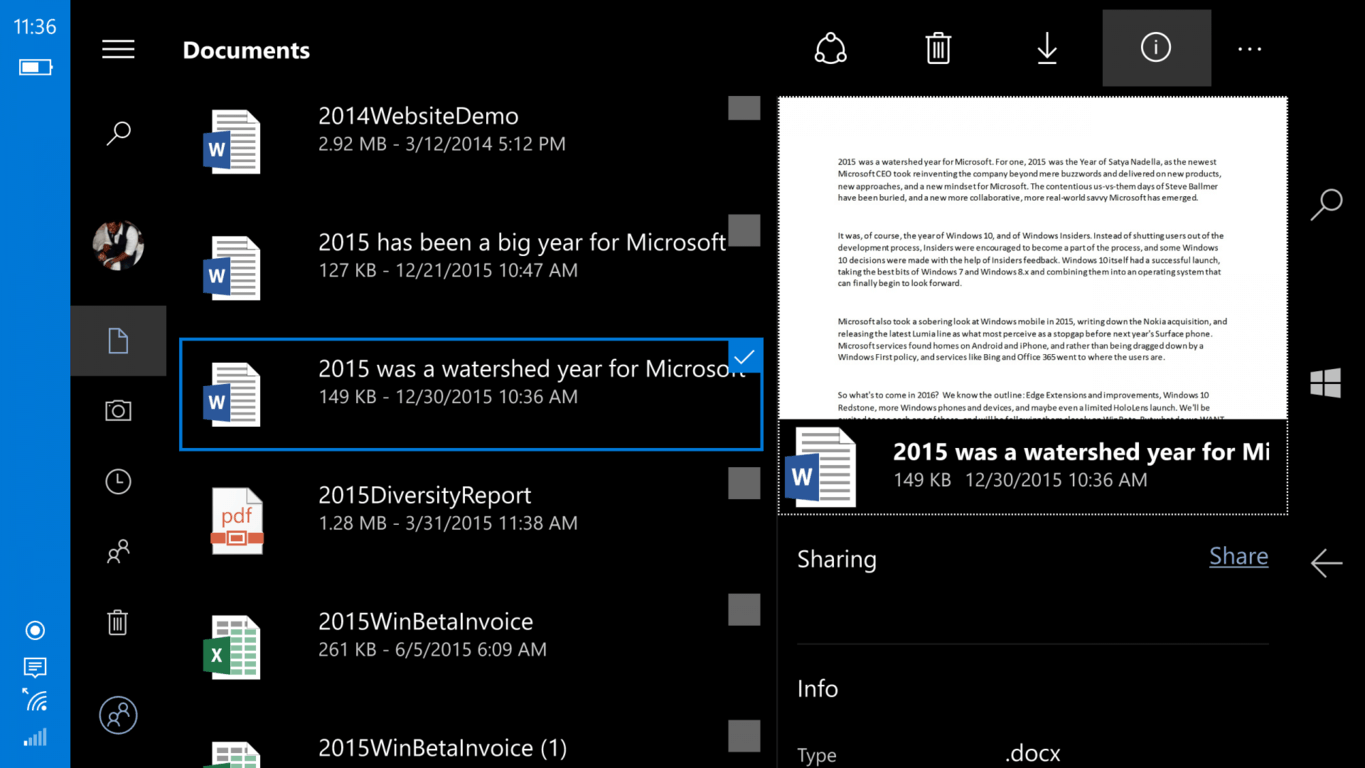Click the Sharing section heading
This screenshot has width=1365, height=768.
(x=837, y=560)
